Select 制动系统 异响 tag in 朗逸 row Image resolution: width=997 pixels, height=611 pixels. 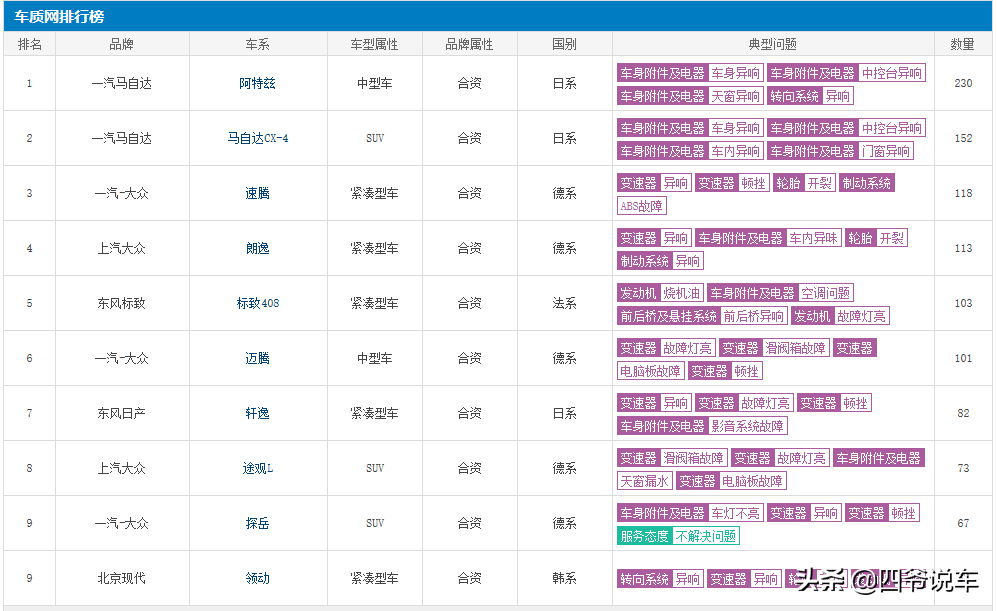click(660, 261)
